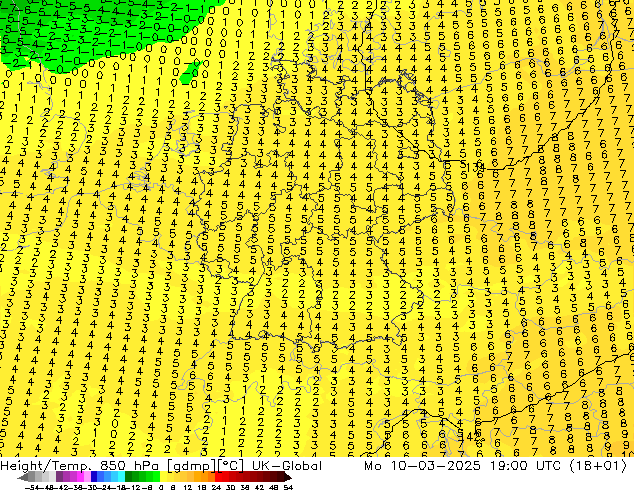Viewport: 634px width, 490px height.
Task: Click the bright red swatch in the temperature legend
Action: click(218, 477)
